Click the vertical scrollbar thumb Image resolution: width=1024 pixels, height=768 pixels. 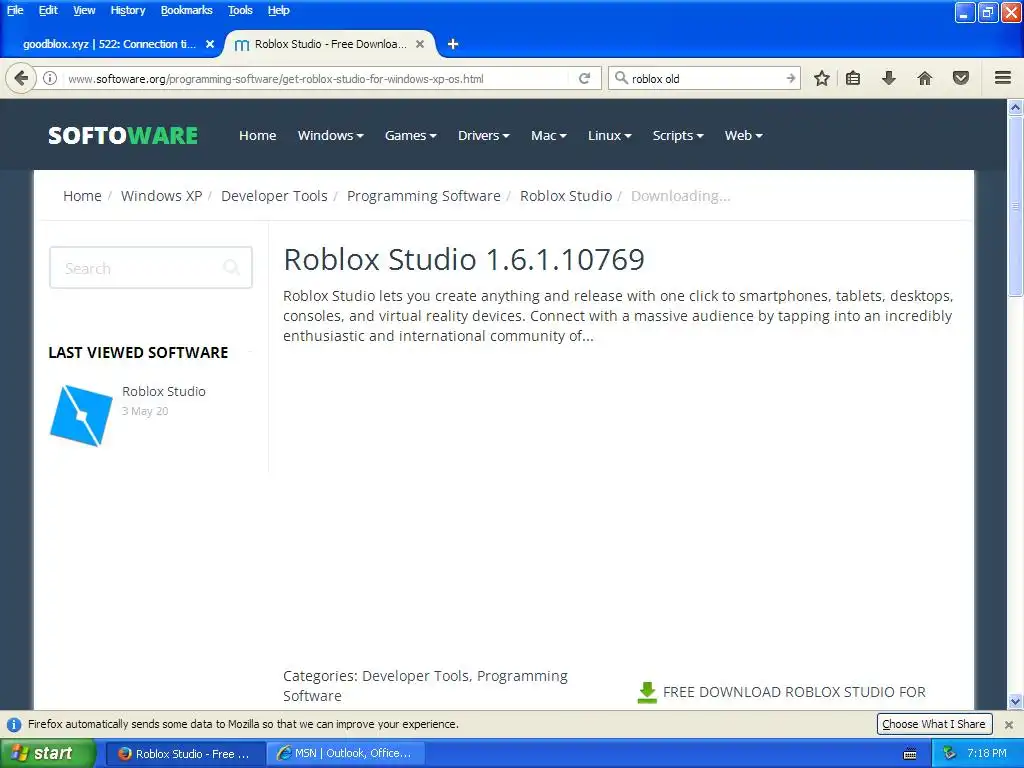[x=1015, y=206]
